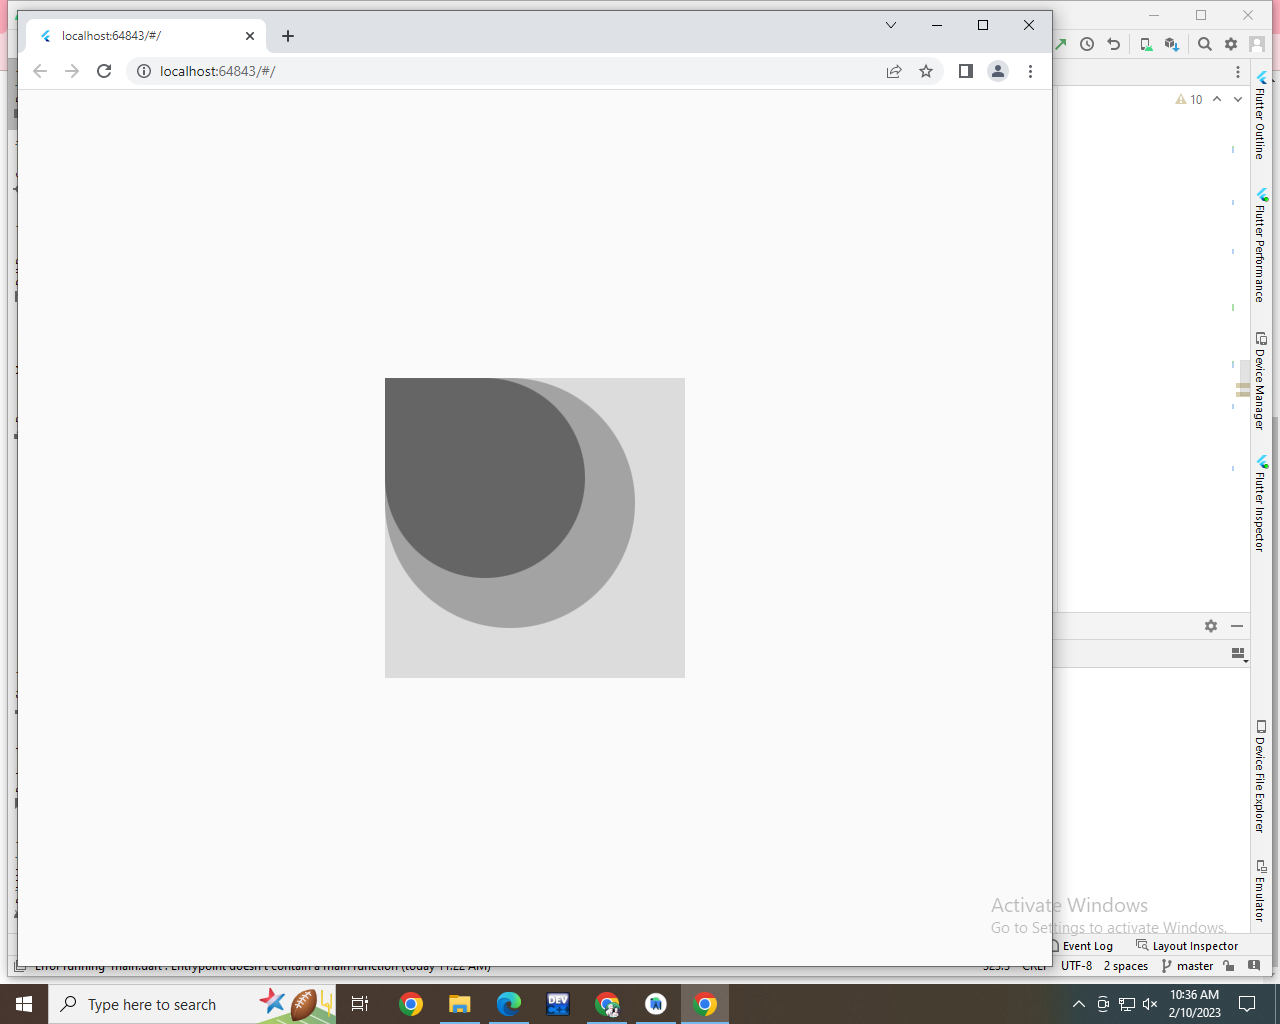The width and height of the screenshot is (1280, 1024).
Task: Open the Chrome tab search chevron
Action: [890, 25]
